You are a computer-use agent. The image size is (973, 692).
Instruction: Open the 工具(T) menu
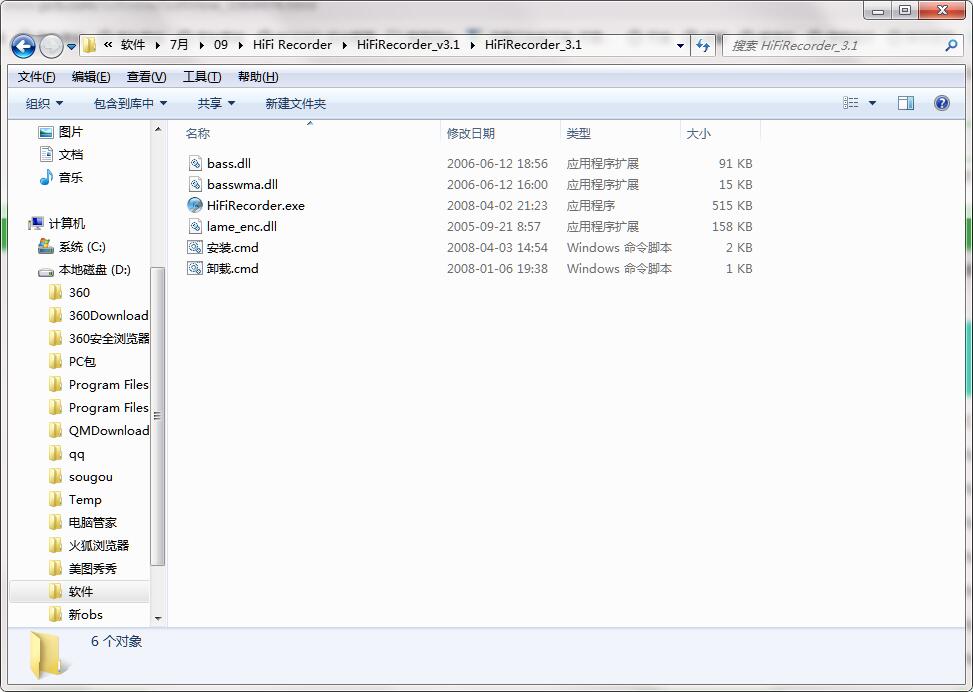coord(202,77)
